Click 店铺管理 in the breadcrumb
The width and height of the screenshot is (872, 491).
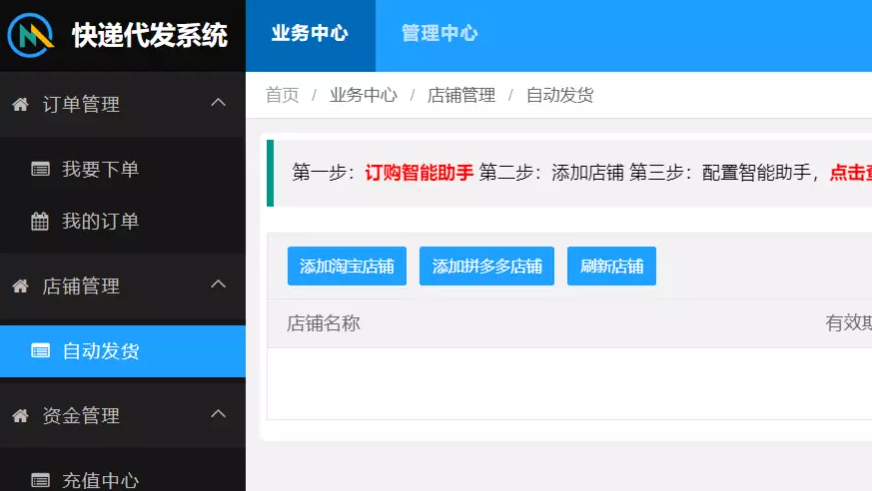[461, 95]
